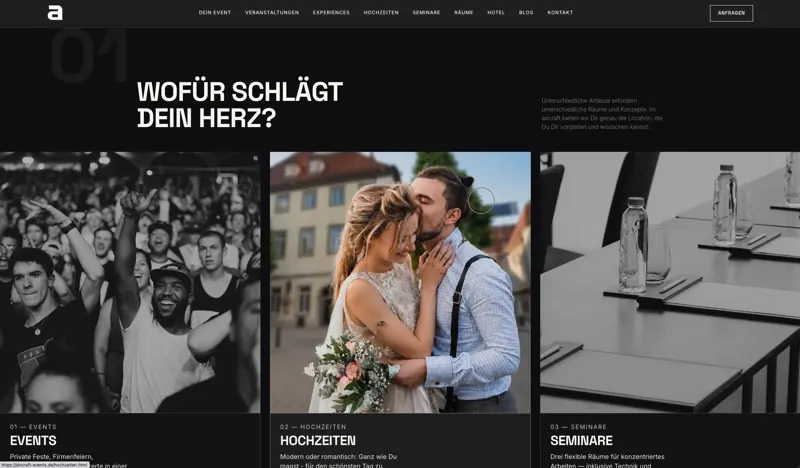The width and height of the screenshot is (800, 468).
Task: Open the Dein Event menu item
Action: click(215, 13)
